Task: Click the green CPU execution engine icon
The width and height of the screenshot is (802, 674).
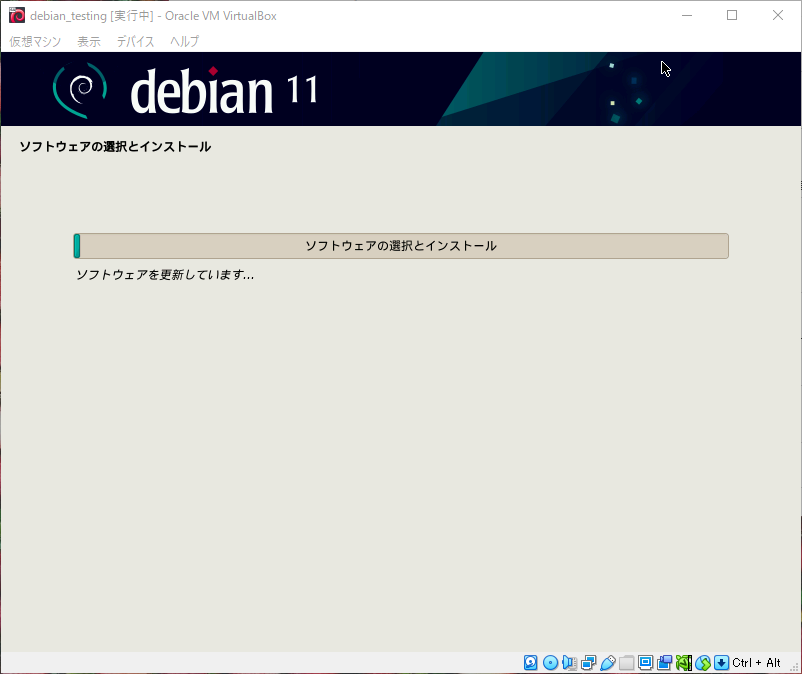Action: click(x=684, y=663)
